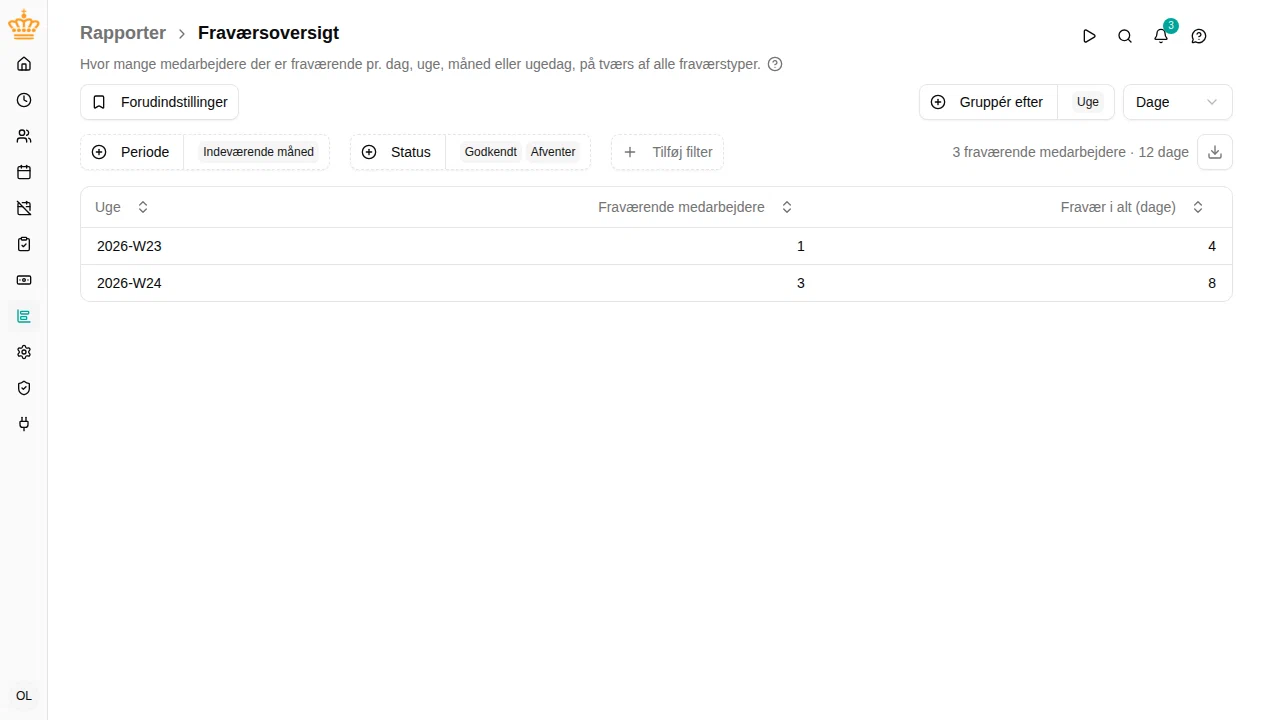Click the Rapporter breadcrumb link
The height and width of the screenshot is (720, 1280).
click(123, 33)
